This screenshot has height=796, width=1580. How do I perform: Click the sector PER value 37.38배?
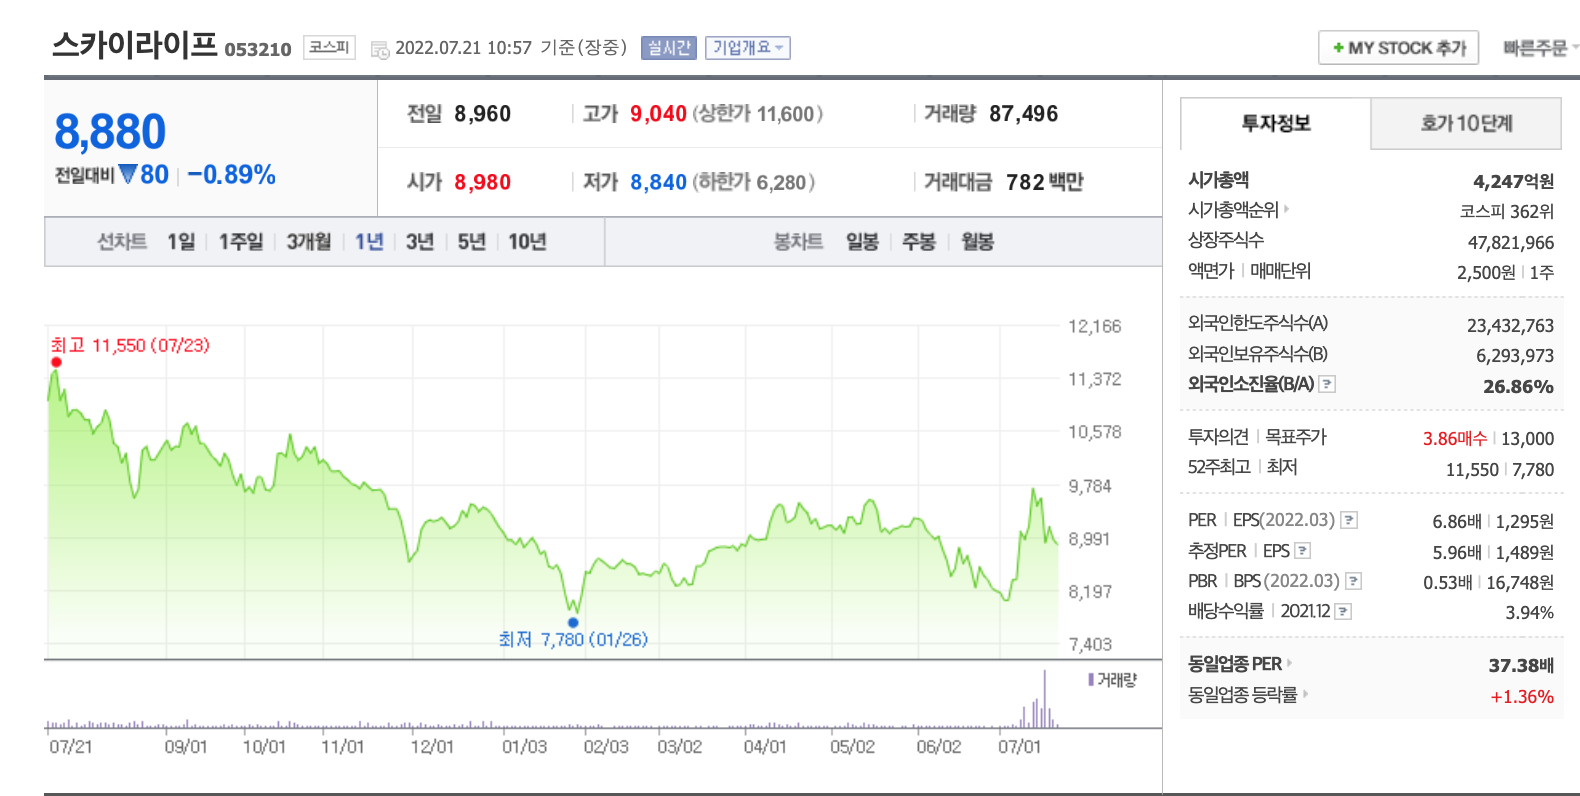tap(1521, 665)
